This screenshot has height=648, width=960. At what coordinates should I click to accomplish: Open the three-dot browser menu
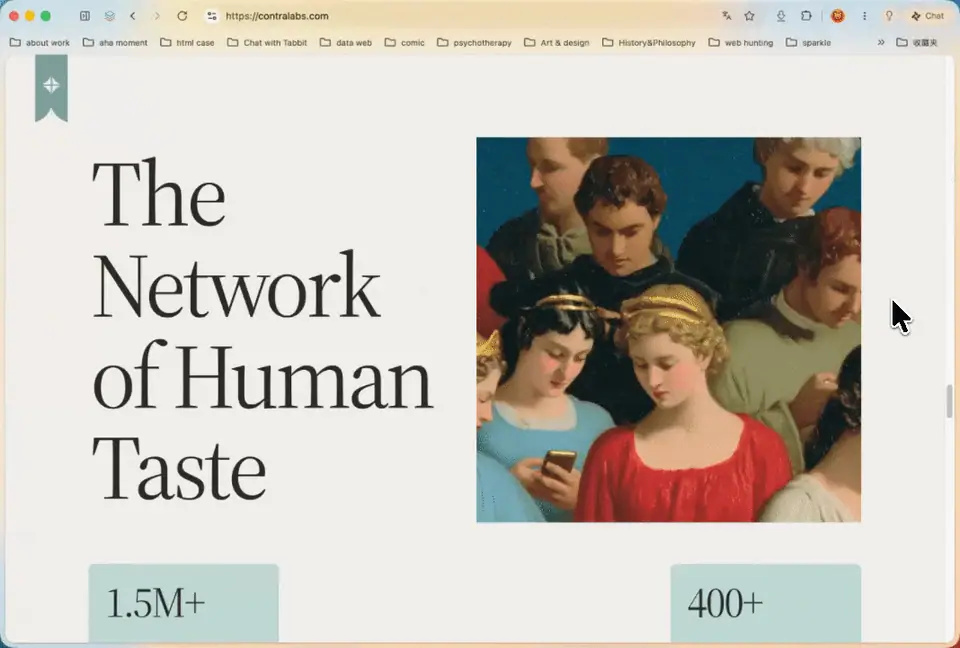coord(864,16)
